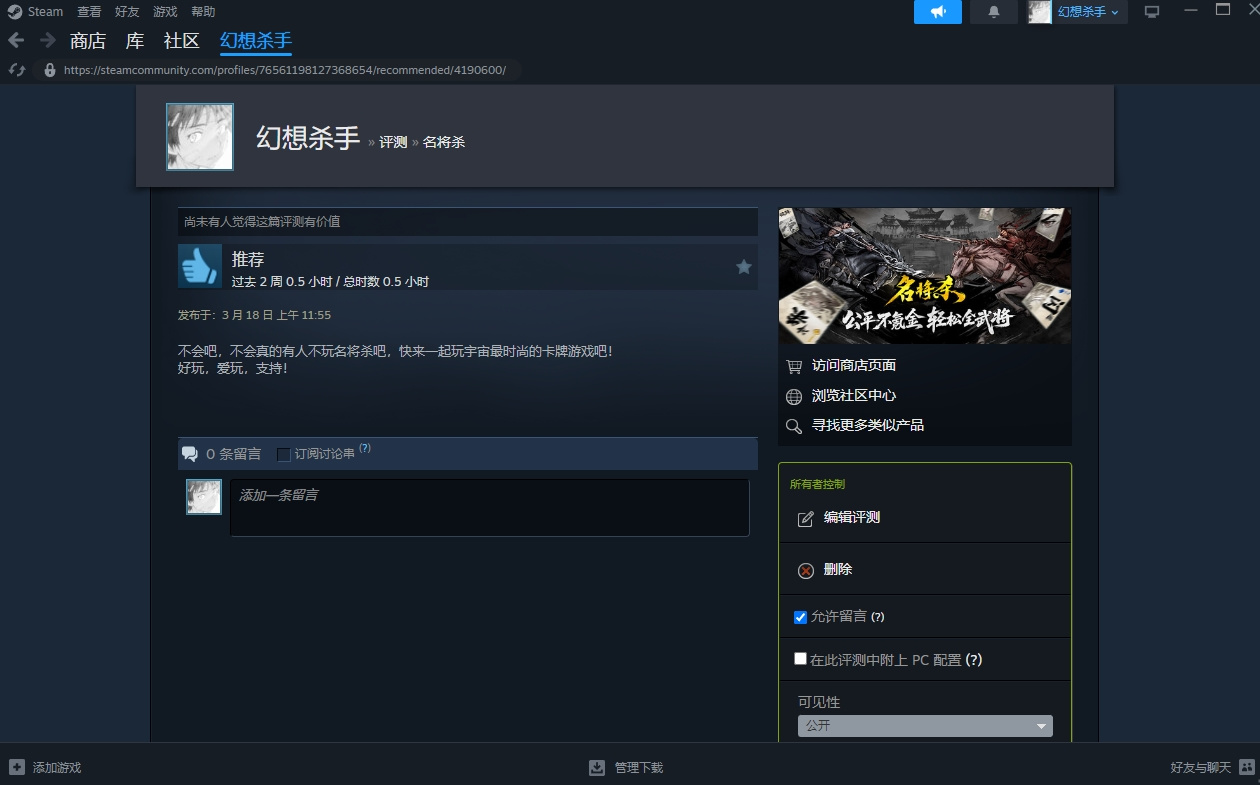Expand the 可见性 dropdown showing 公开
1260x785 pixels.
click(x=925, y=726)
